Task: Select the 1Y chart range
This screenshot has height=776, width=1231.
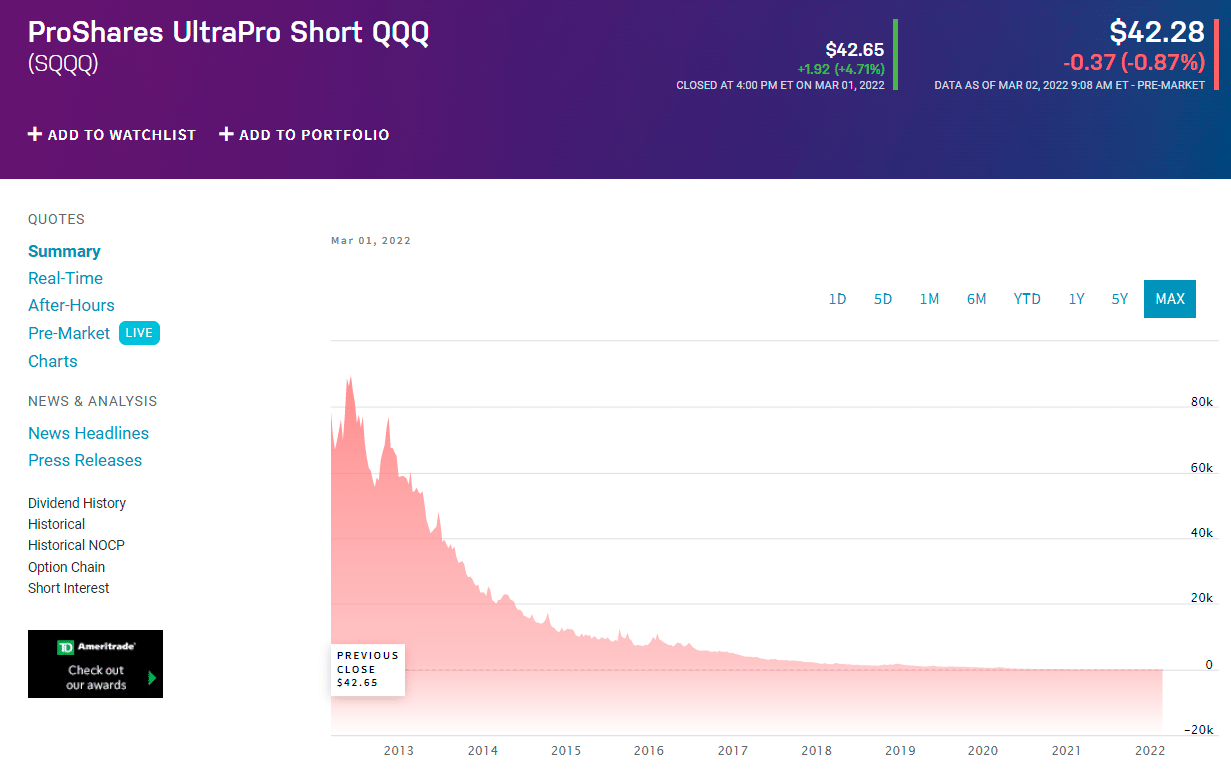Action: pyautogui.click(x=1076, y=299)
